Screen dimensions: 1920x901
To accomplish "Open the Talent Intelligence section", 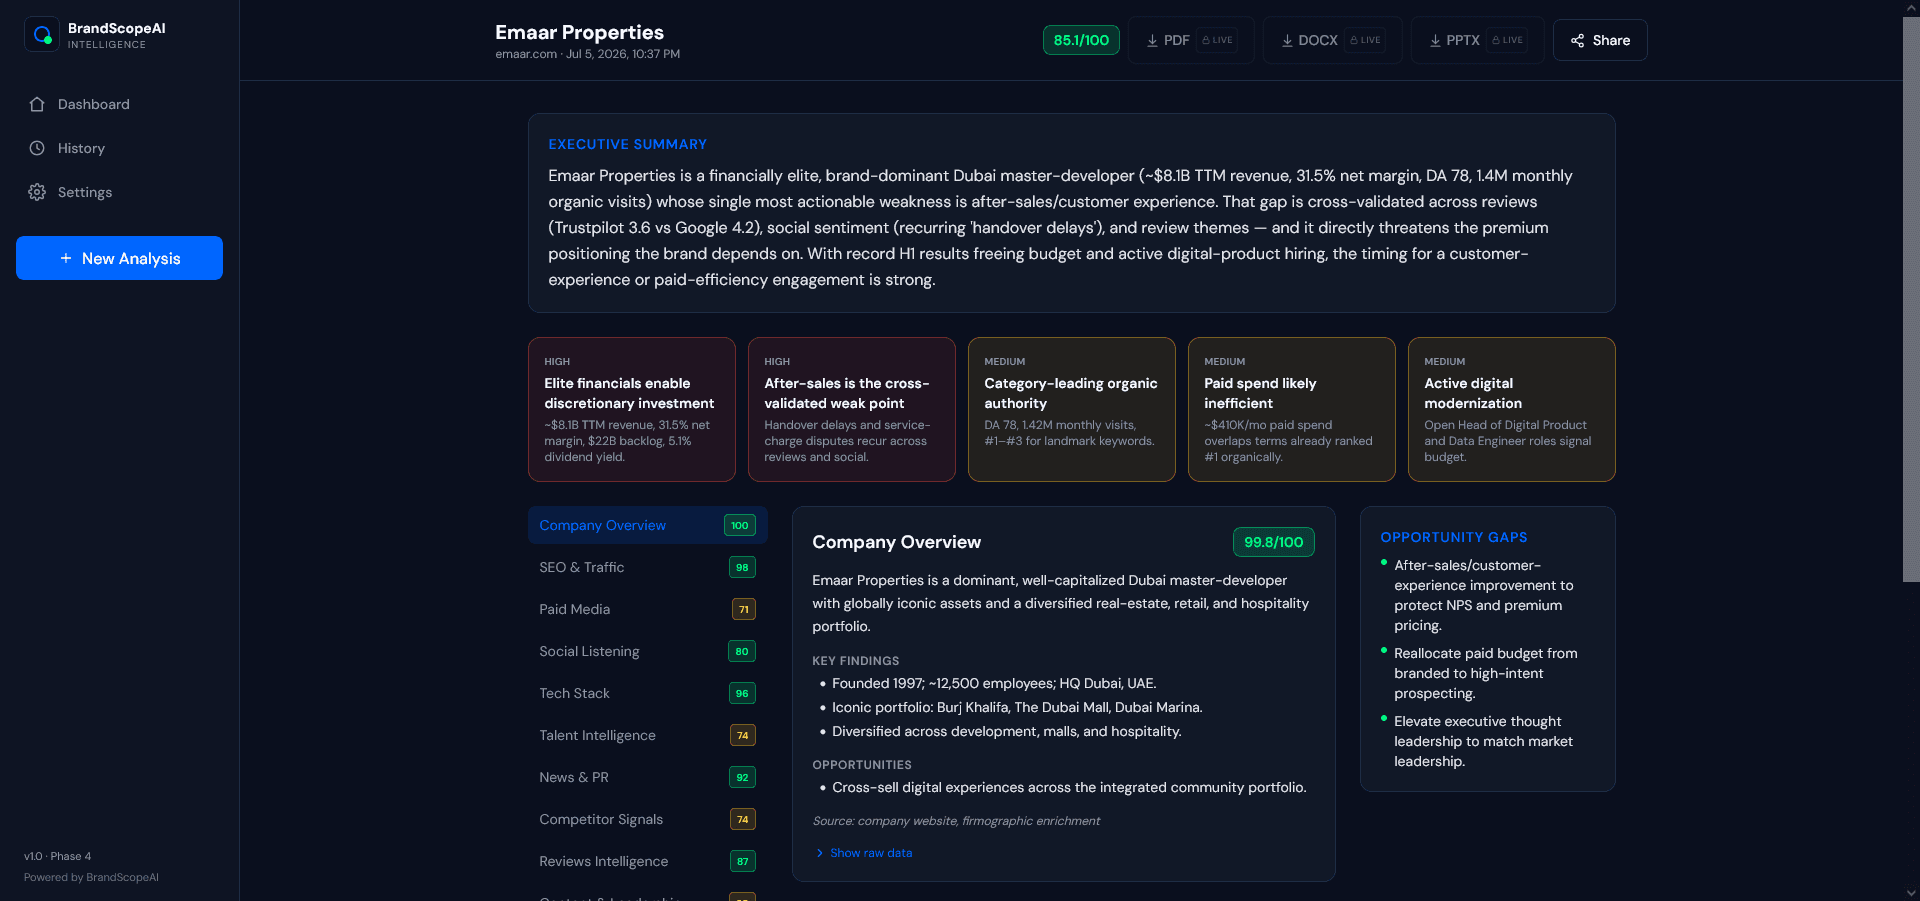I will click(x=647, y=735).
